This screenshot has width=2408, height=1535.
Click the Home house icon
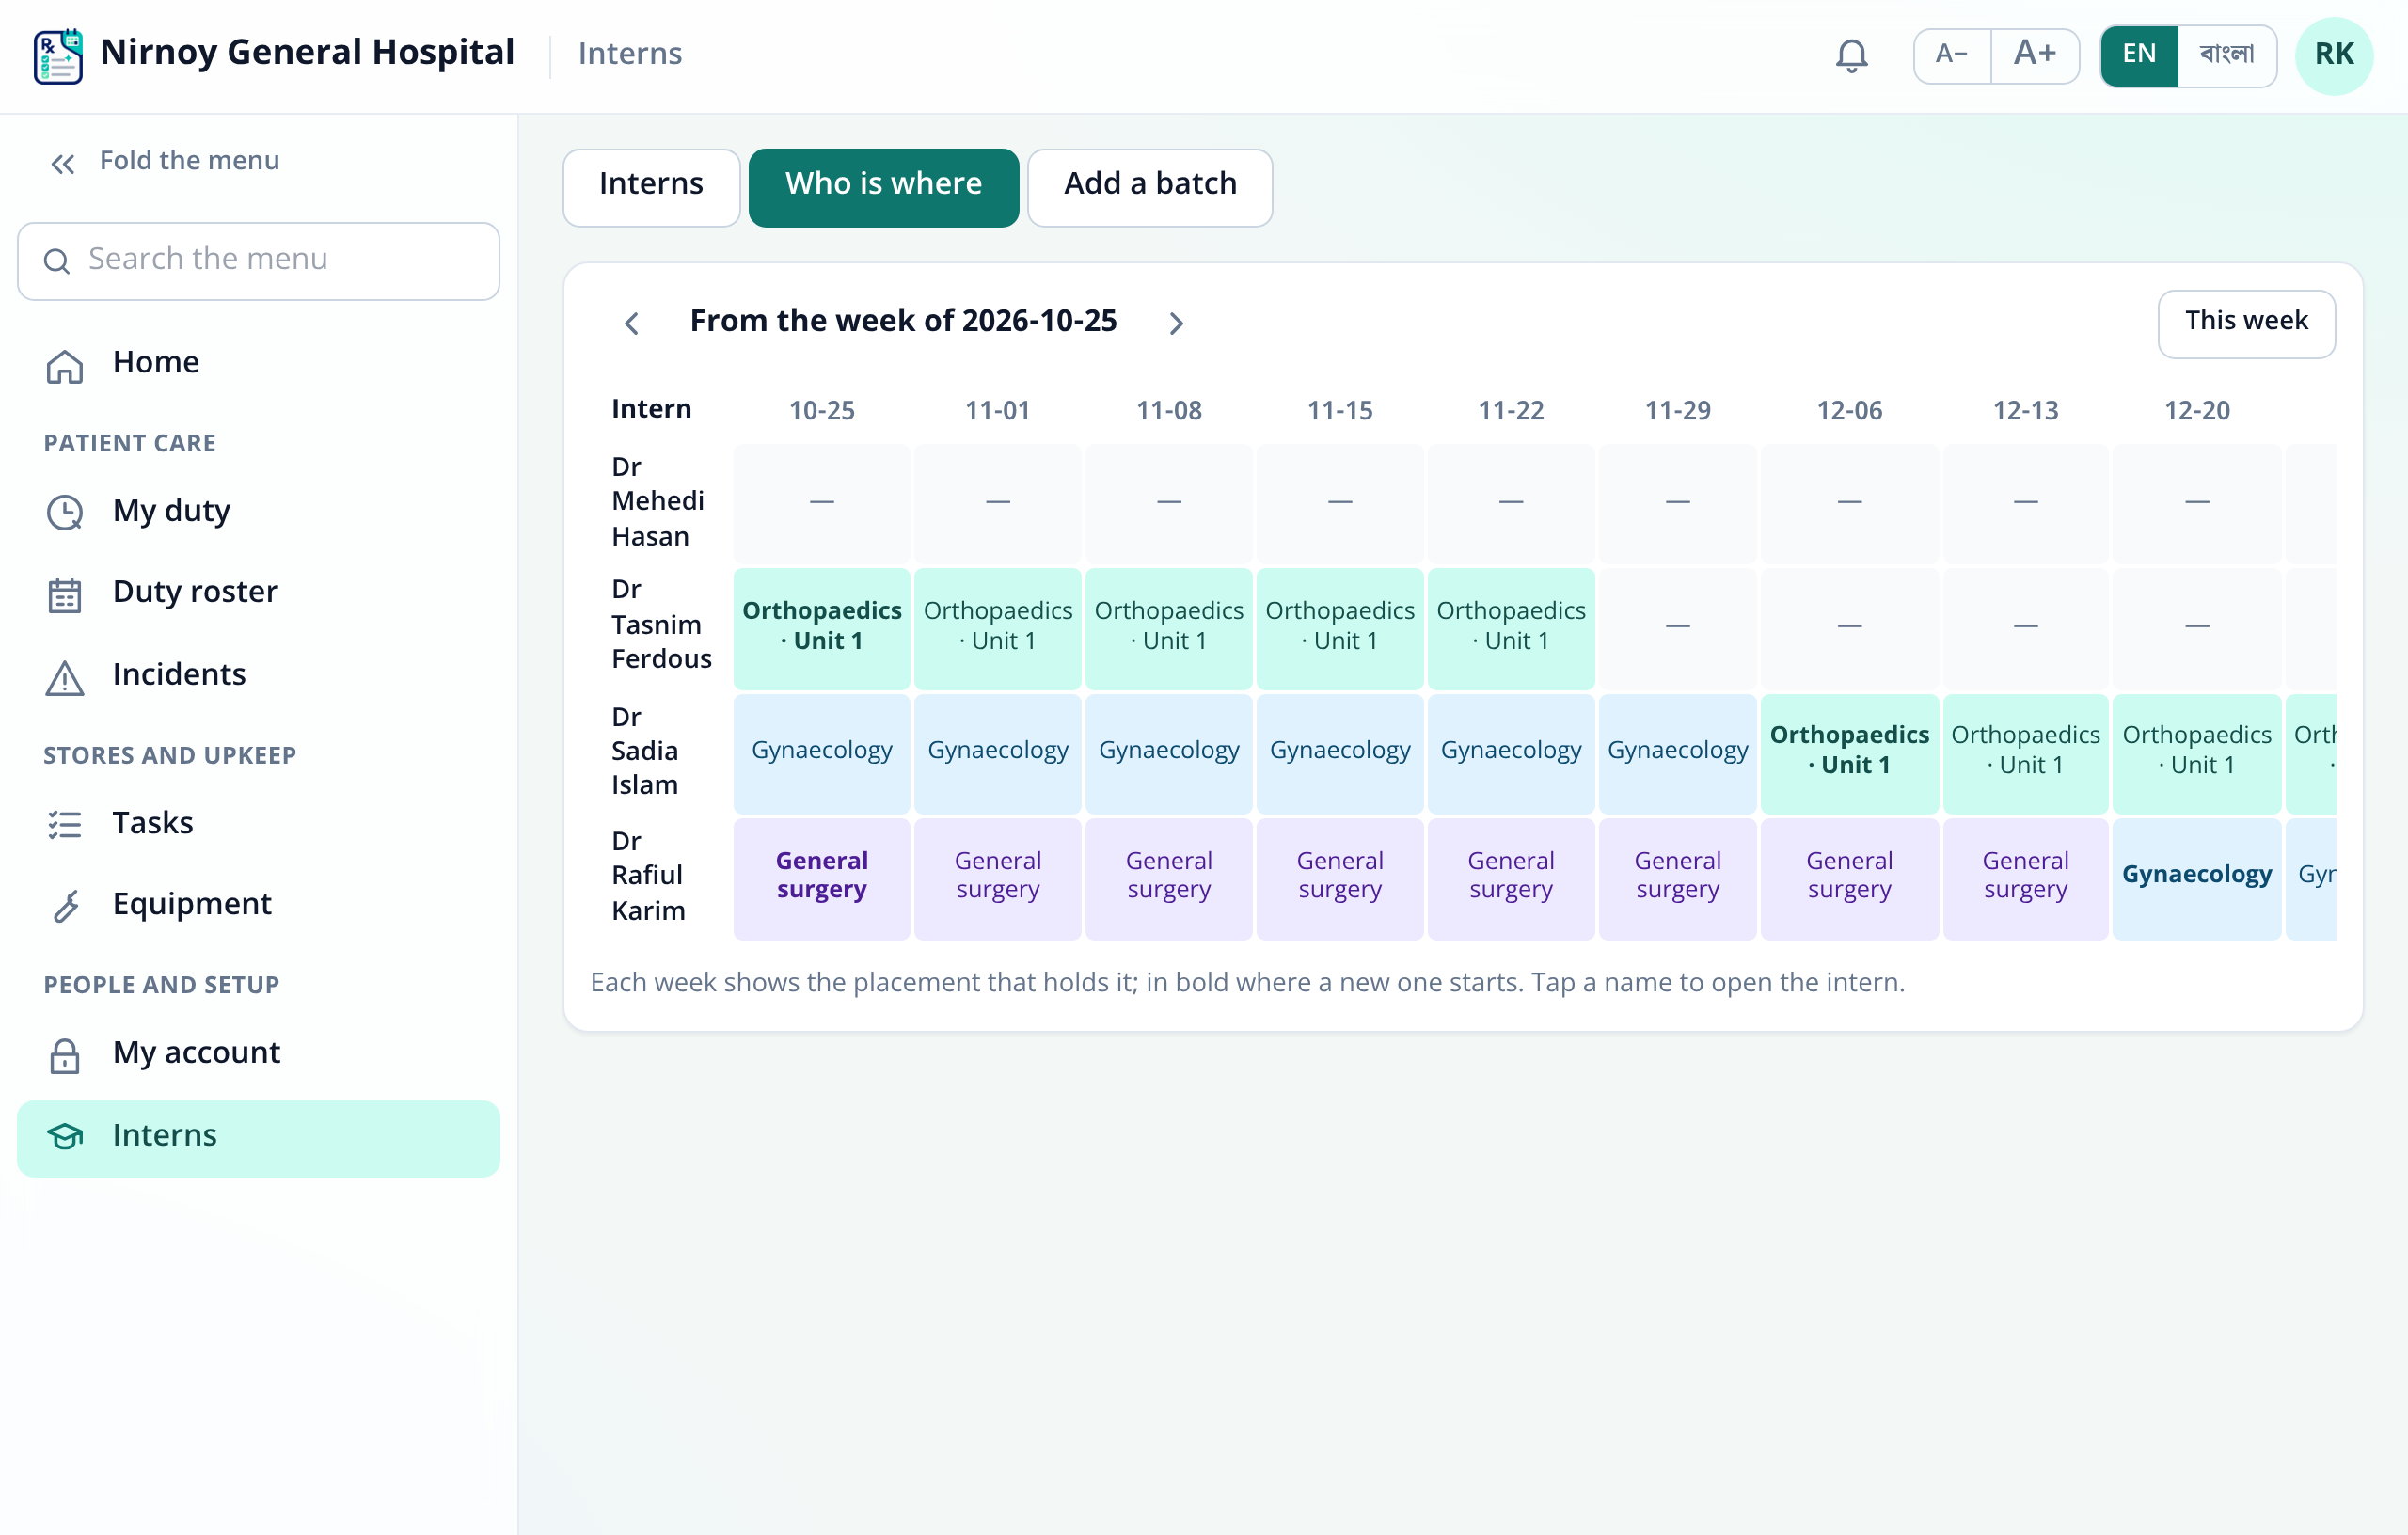click(65, 366)
